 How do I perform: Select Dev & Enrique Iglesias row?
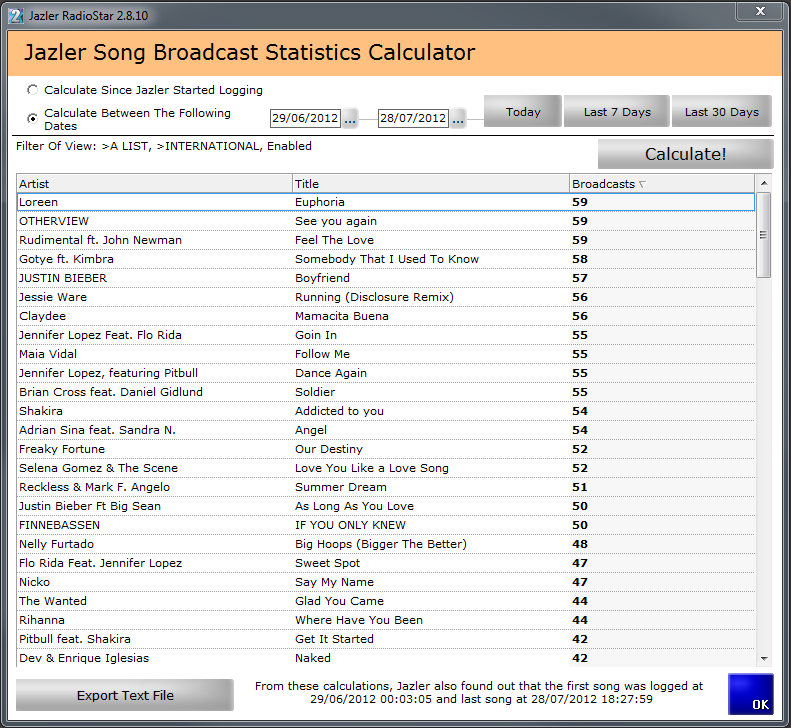click(x=386, y=658)
